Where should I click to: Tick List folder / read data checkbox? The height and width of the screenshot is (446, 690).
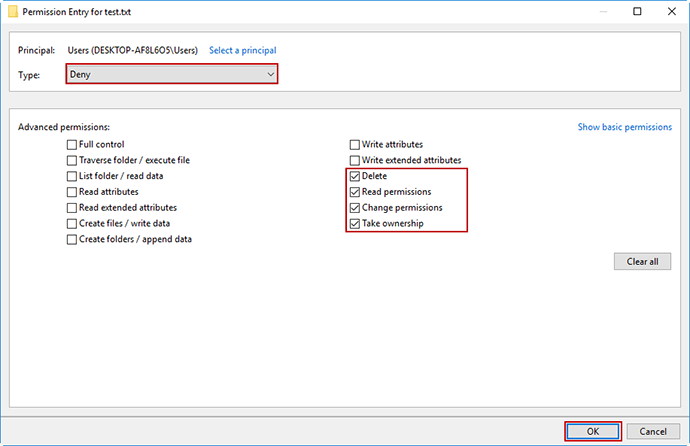tap(72, 176)
